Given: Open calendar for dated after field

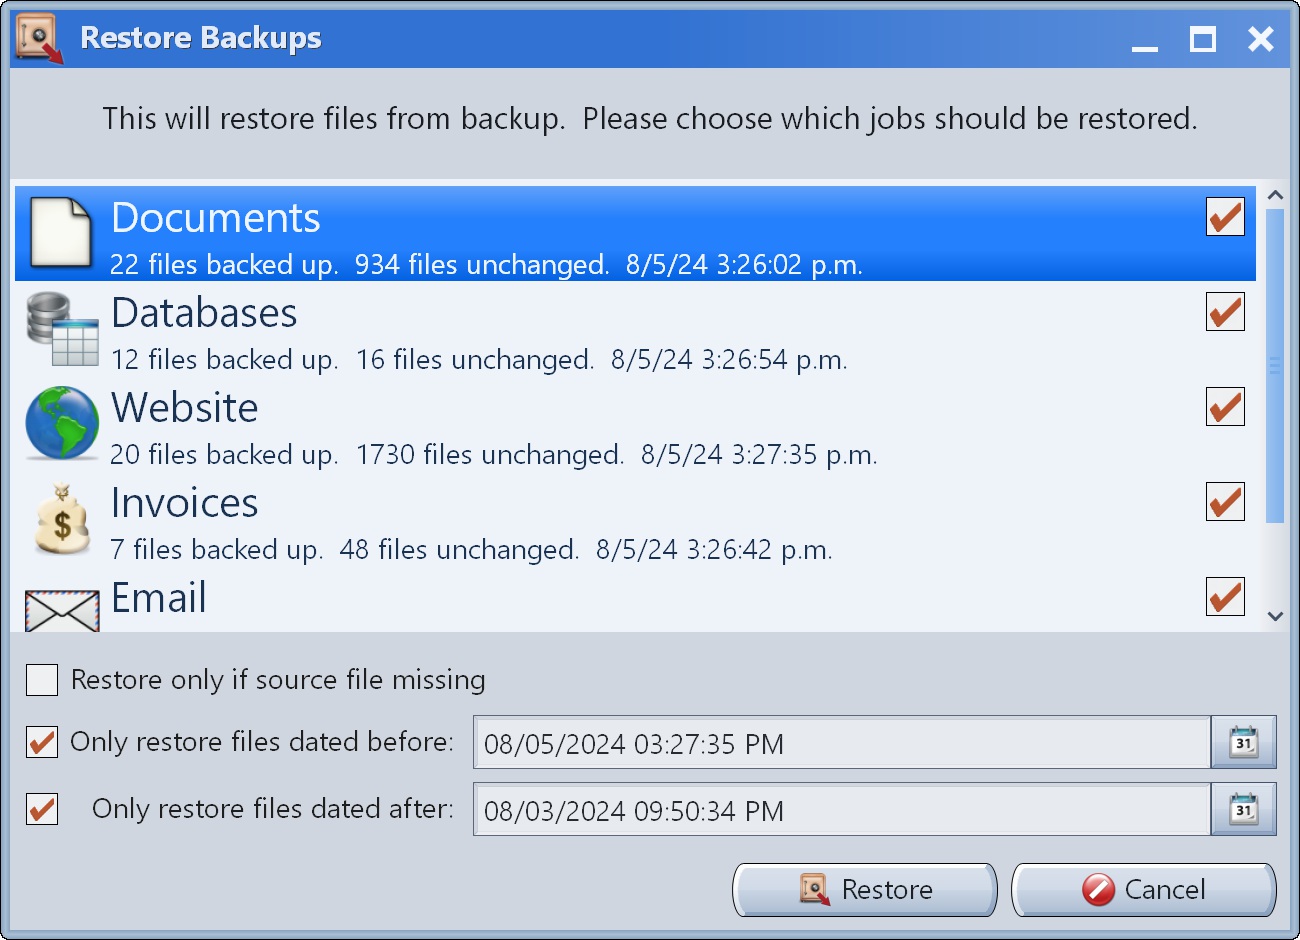Looking at the screenshot, I should [x=1243, y=810].
